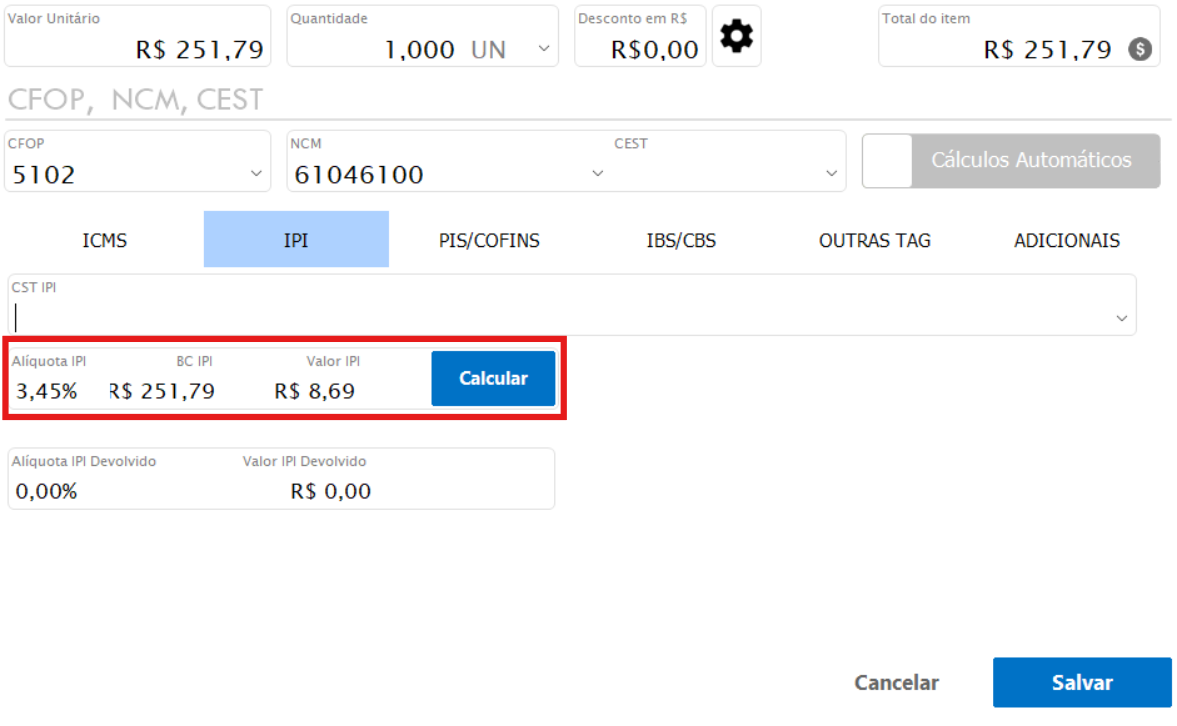The image size is (1177, 726).
Task: Switch to the ICMS tab
Action: [105, 240]
